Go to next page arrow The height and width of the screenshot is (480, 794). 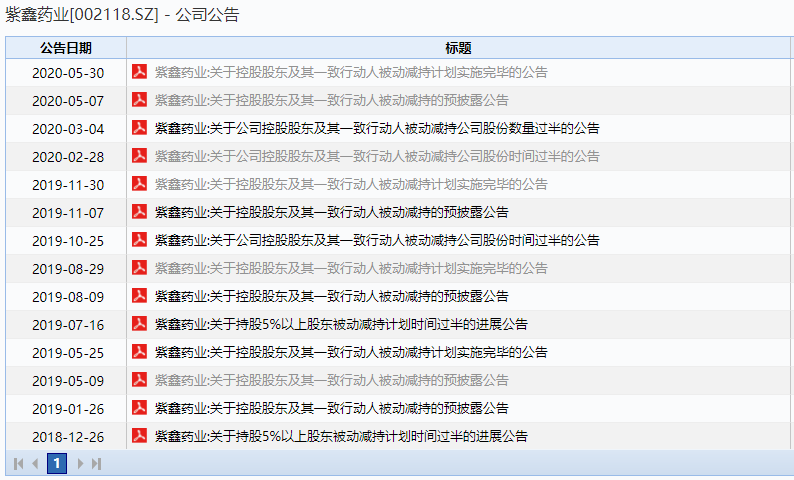tap(80, 463)
